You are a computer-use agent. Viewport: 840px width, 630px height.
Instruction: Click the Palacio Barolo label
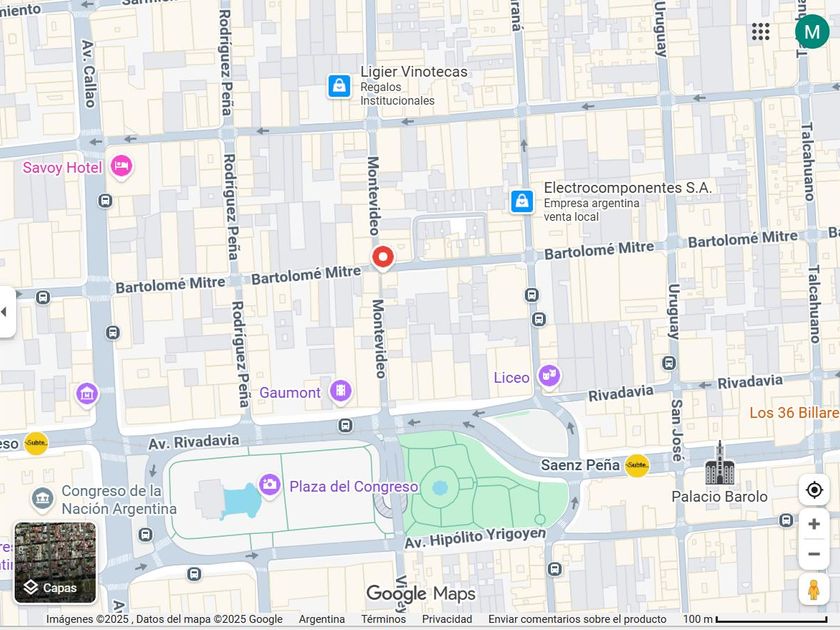click(719, 497)
